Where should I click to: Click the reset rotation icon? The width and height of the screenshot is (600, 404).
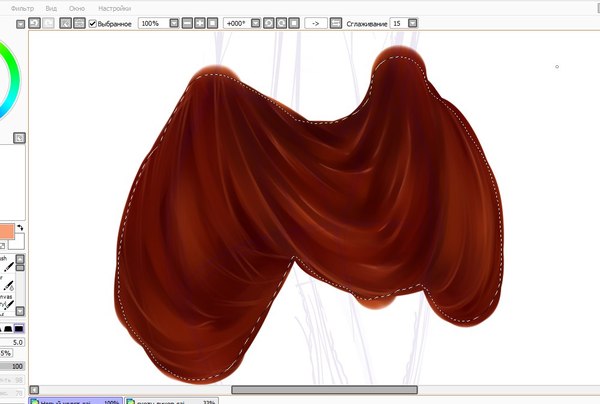pos(293,22)
